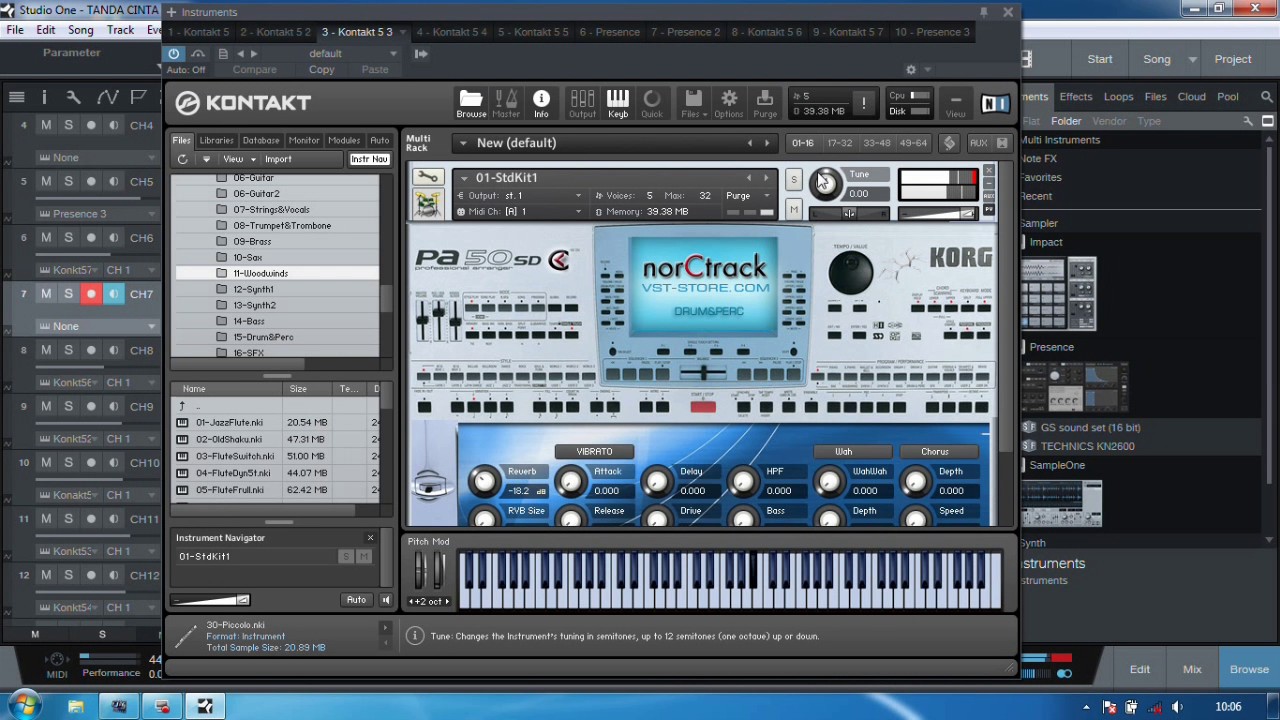1280x720 pixels.
Task: Click the drum kit instrument icon
Action: coord(428,203)
